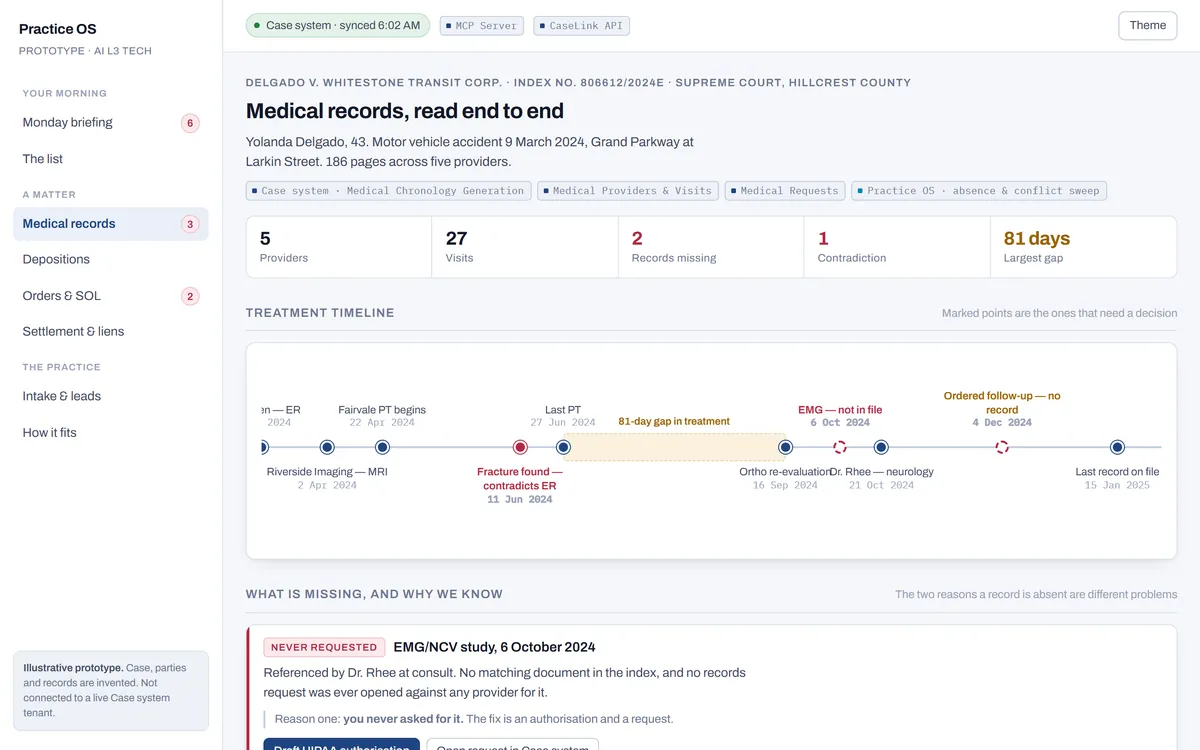Click Medical Chronology Generation tag
The height and width of the screenshot is (750, 1200).
pyautogui.click(x=389, y=191)
